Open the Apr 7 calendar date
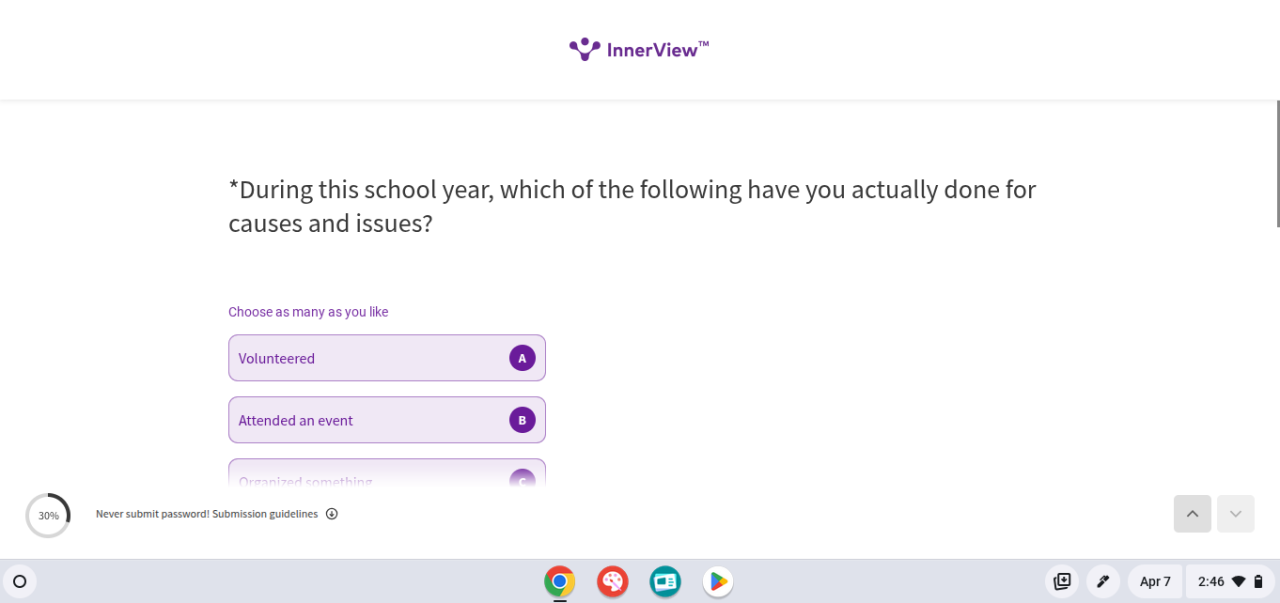1280x603 pixels. coord(1155,581)
